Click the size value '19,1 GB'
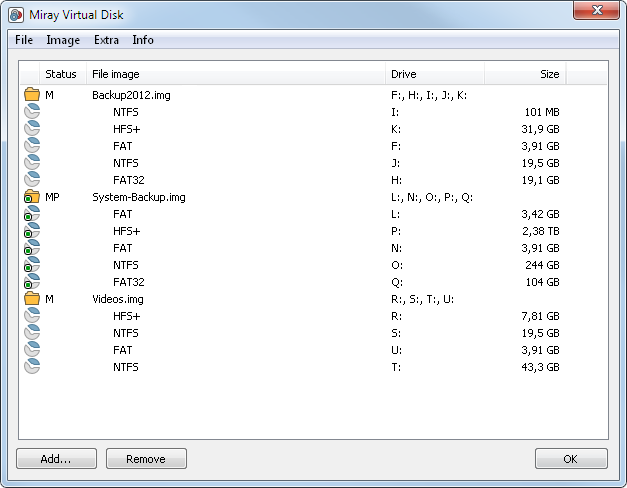Screen dimensions: 627x488 540,180
